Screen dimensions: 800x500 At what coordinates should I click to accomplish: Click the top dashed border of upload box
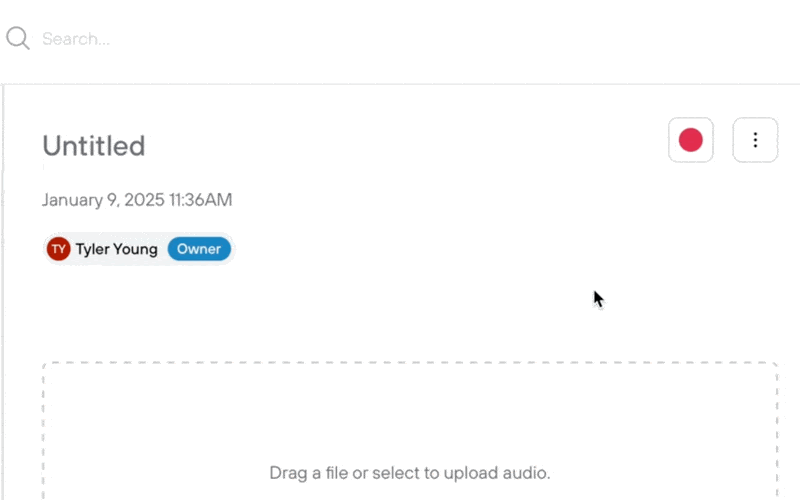tap(410, 363)
